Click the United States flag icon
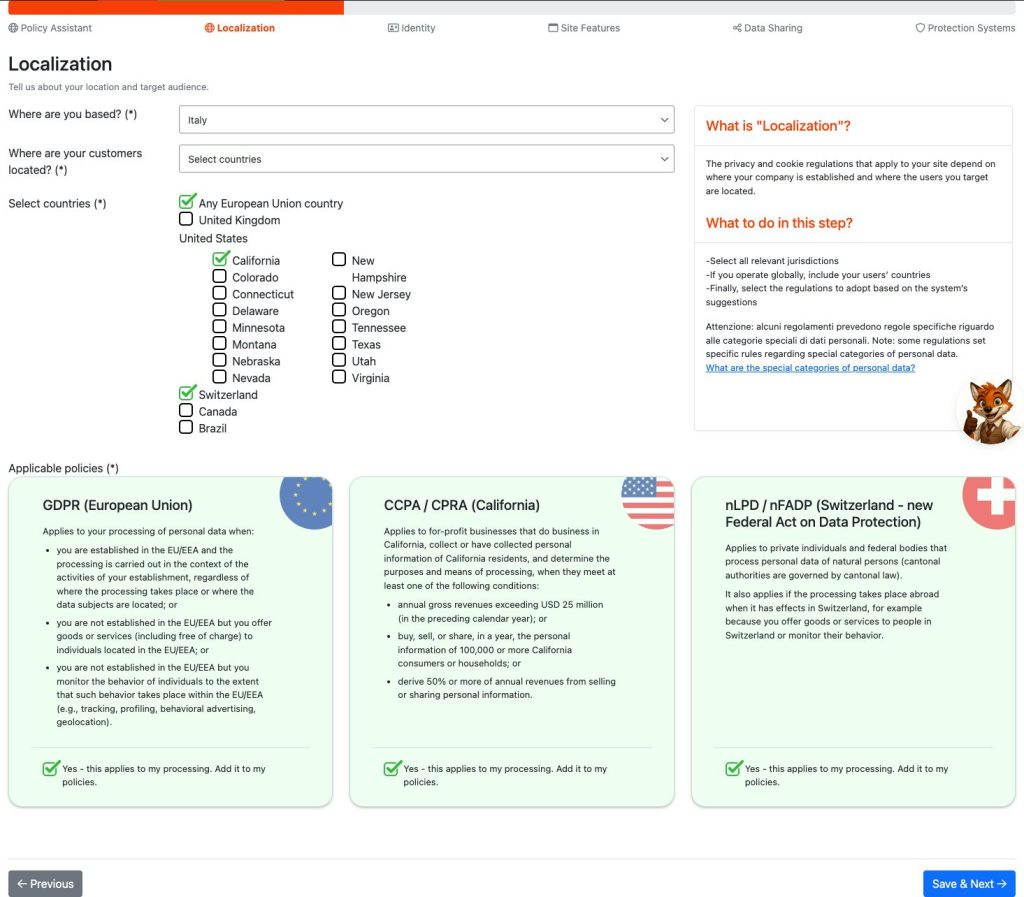The width and height of the screenshot is (1024, 897). point(649,501)
